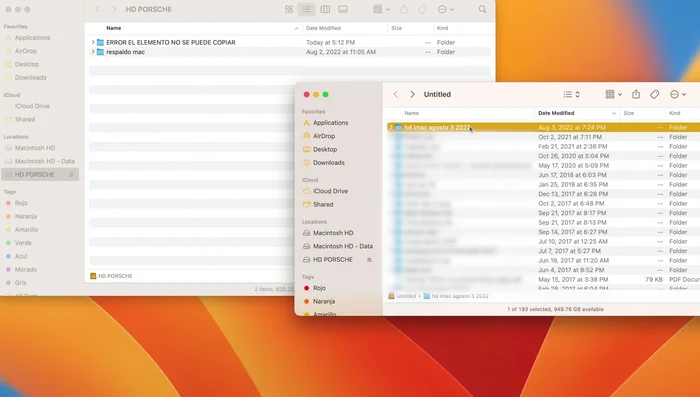
Task: Open Desktop in Untitled window sidebar
Action: click(x=325, y=150)
